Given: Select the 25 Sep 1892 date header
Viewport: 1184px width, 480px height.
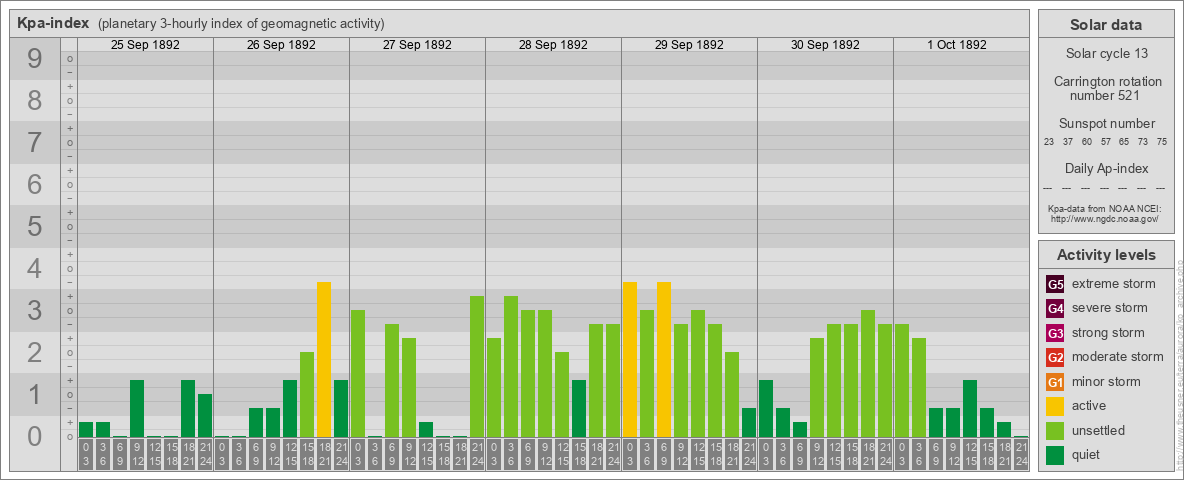Looking at the screenshot, I should click(145, 45).
